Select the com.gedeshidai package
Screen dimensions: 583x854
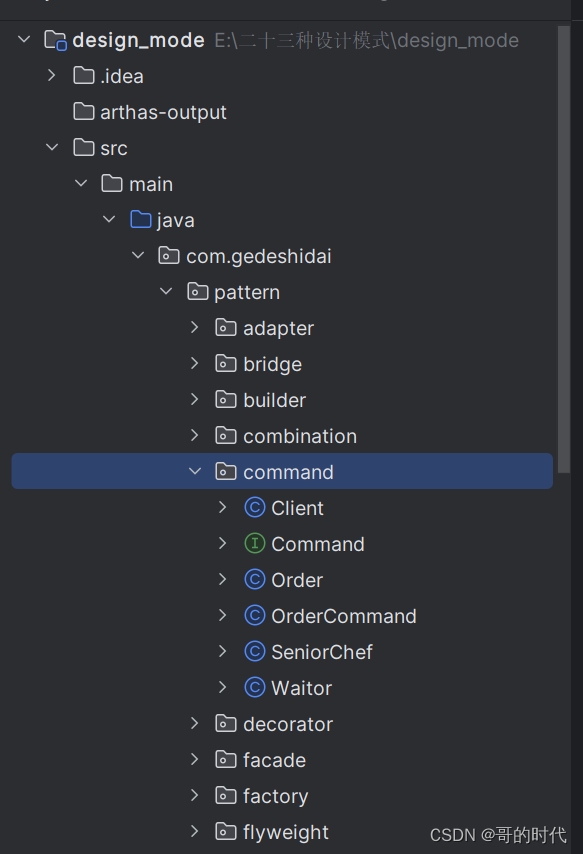tap(245, 256)
